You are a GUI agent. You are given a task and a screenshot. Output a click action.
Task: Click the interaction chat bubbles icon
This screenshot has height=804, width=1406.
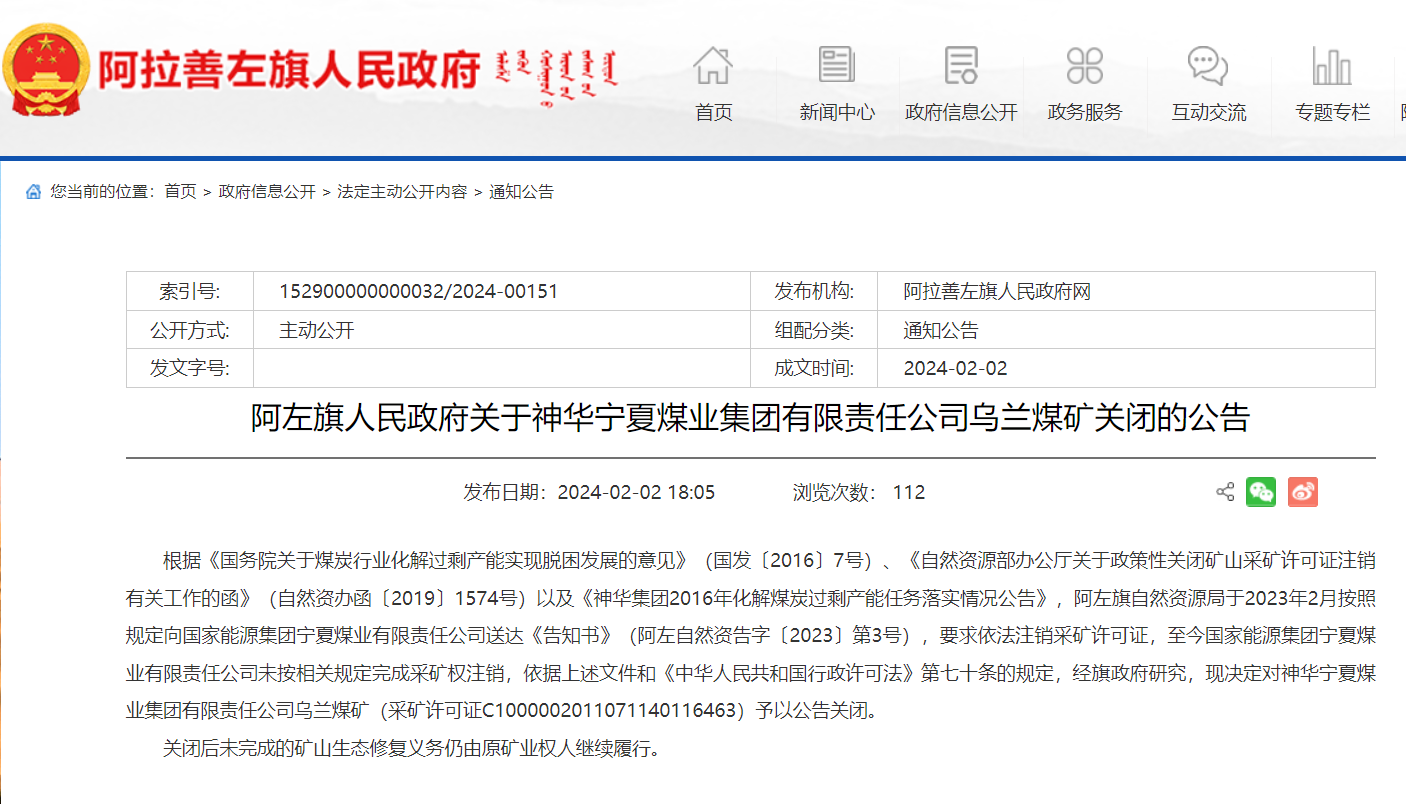click(x=1208, y=65)
